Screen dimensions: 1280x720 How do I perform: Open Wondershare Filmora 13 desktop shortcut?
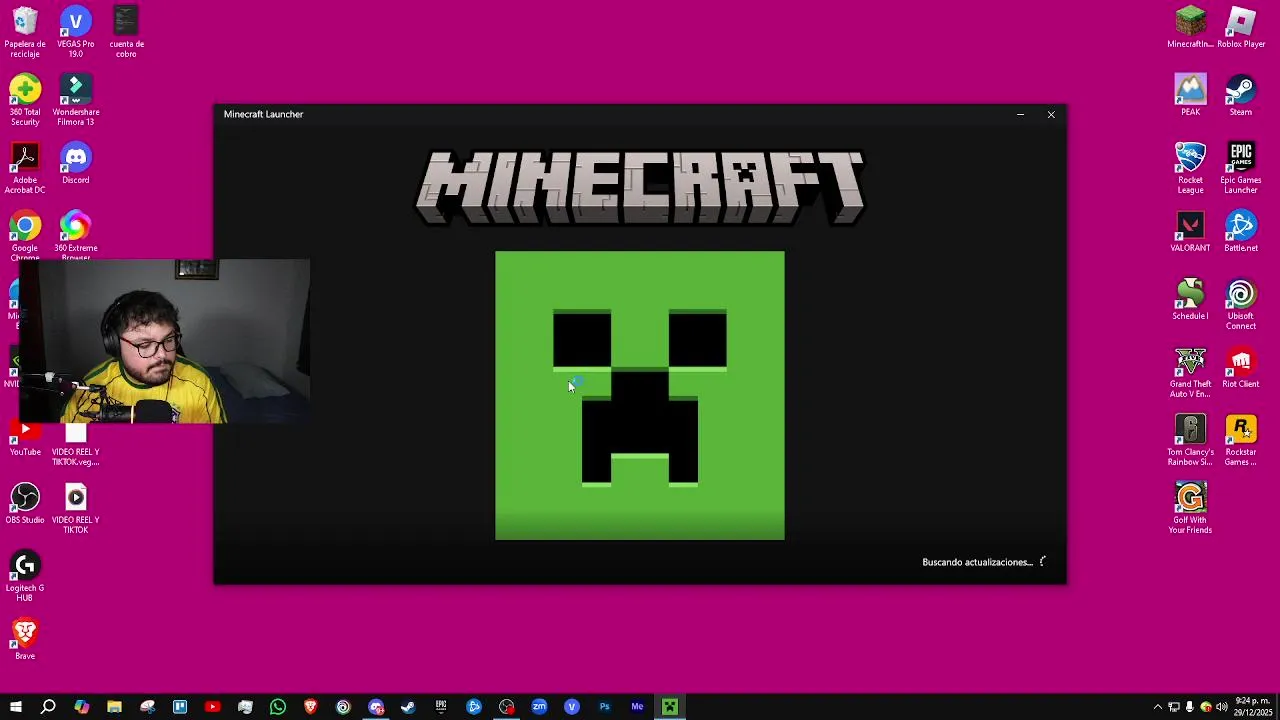click(76, 100)
